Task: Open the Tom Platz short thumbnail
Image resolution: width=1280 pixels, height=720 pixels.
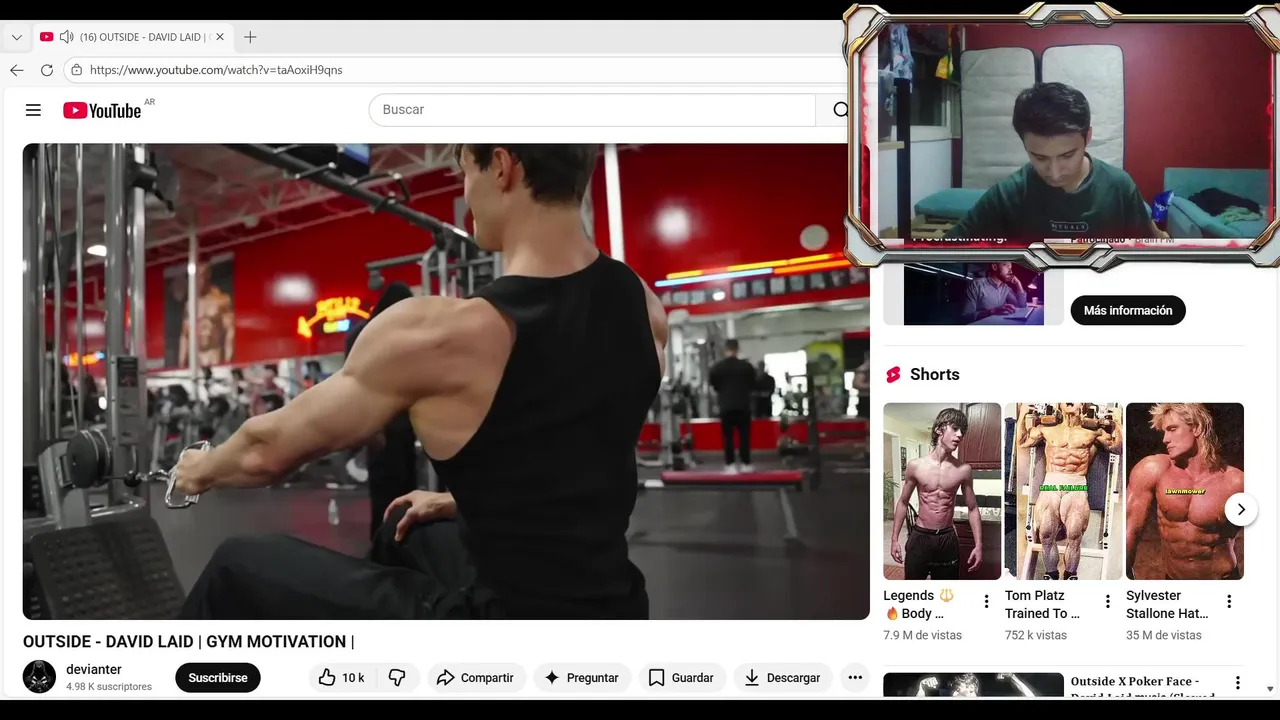Action: (x=1063, y=491)
